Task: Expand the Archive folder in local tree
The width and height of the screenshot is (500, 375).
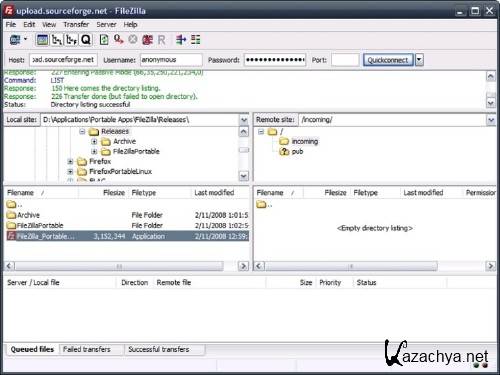Action: click(x=94, y=142)
